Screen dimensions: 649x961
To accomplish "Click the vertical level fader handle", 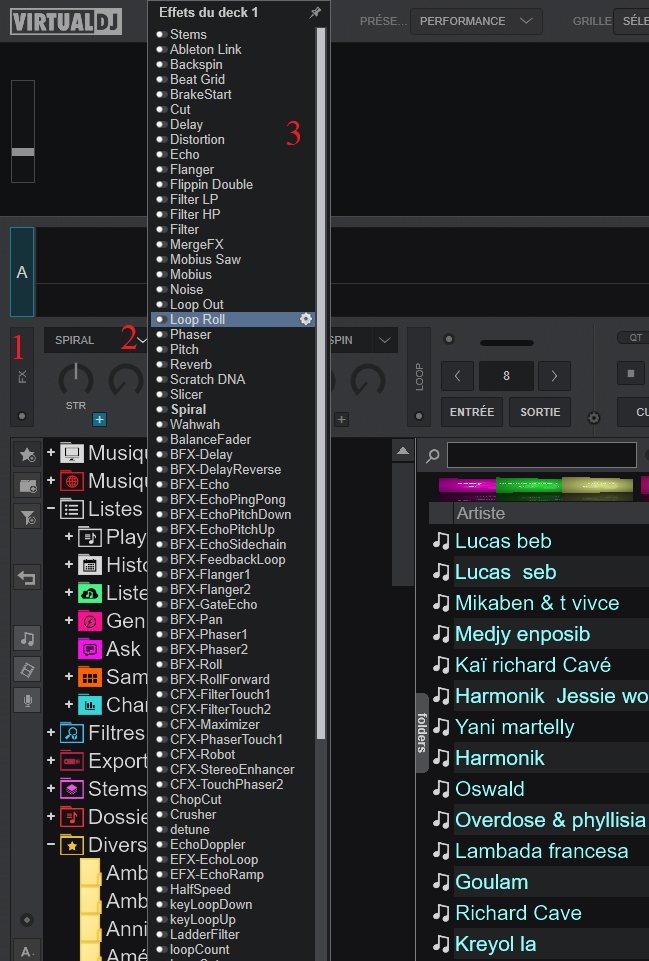I will pos(23,152).
